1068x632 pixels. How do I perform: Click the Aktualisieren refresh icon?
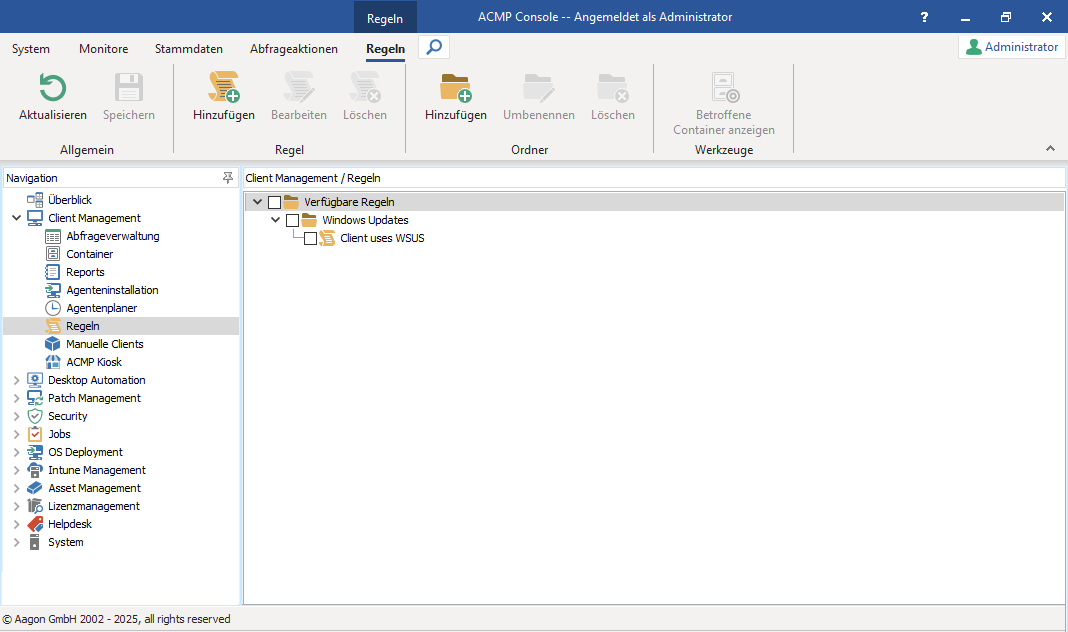[x=52, y=89]
